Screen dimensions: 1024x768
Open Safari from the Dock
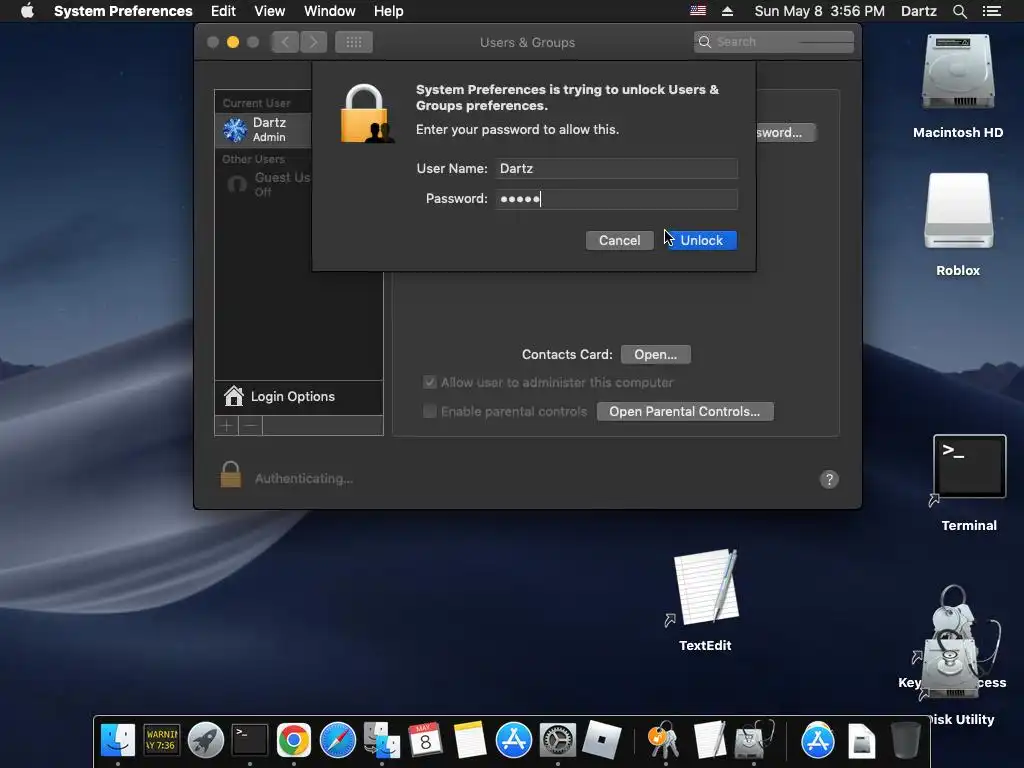click(338, 740)
